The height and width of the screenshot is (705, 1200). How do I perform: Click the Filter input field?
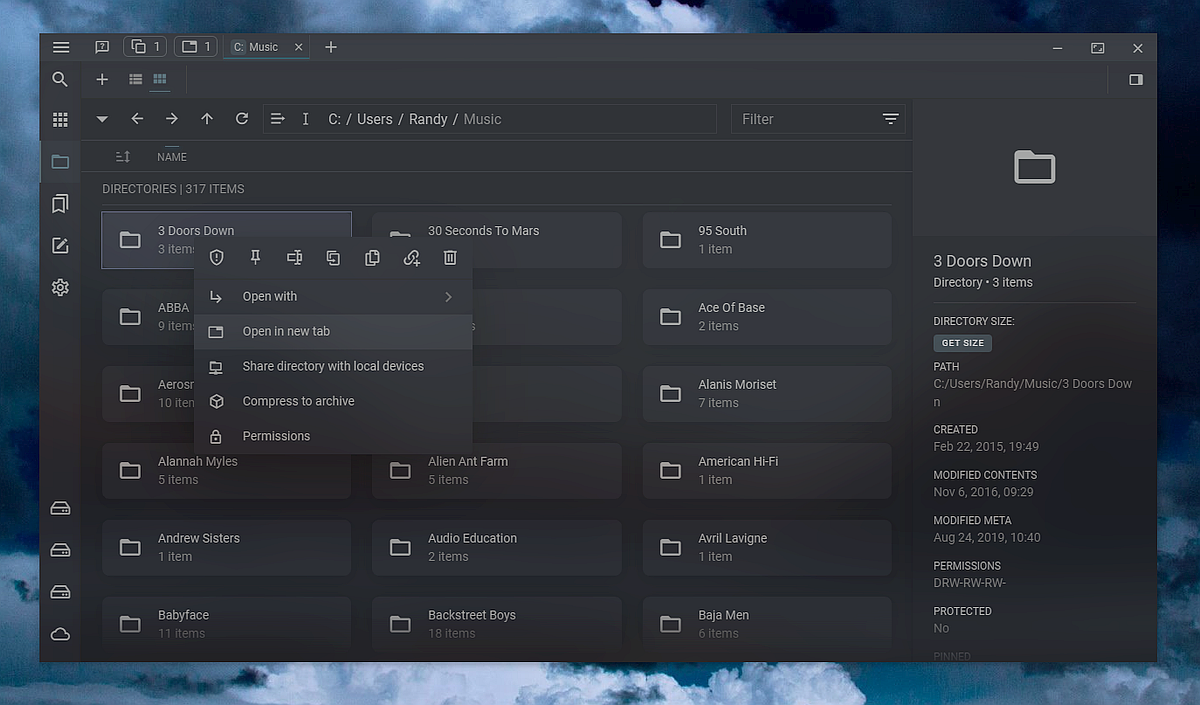804,119
